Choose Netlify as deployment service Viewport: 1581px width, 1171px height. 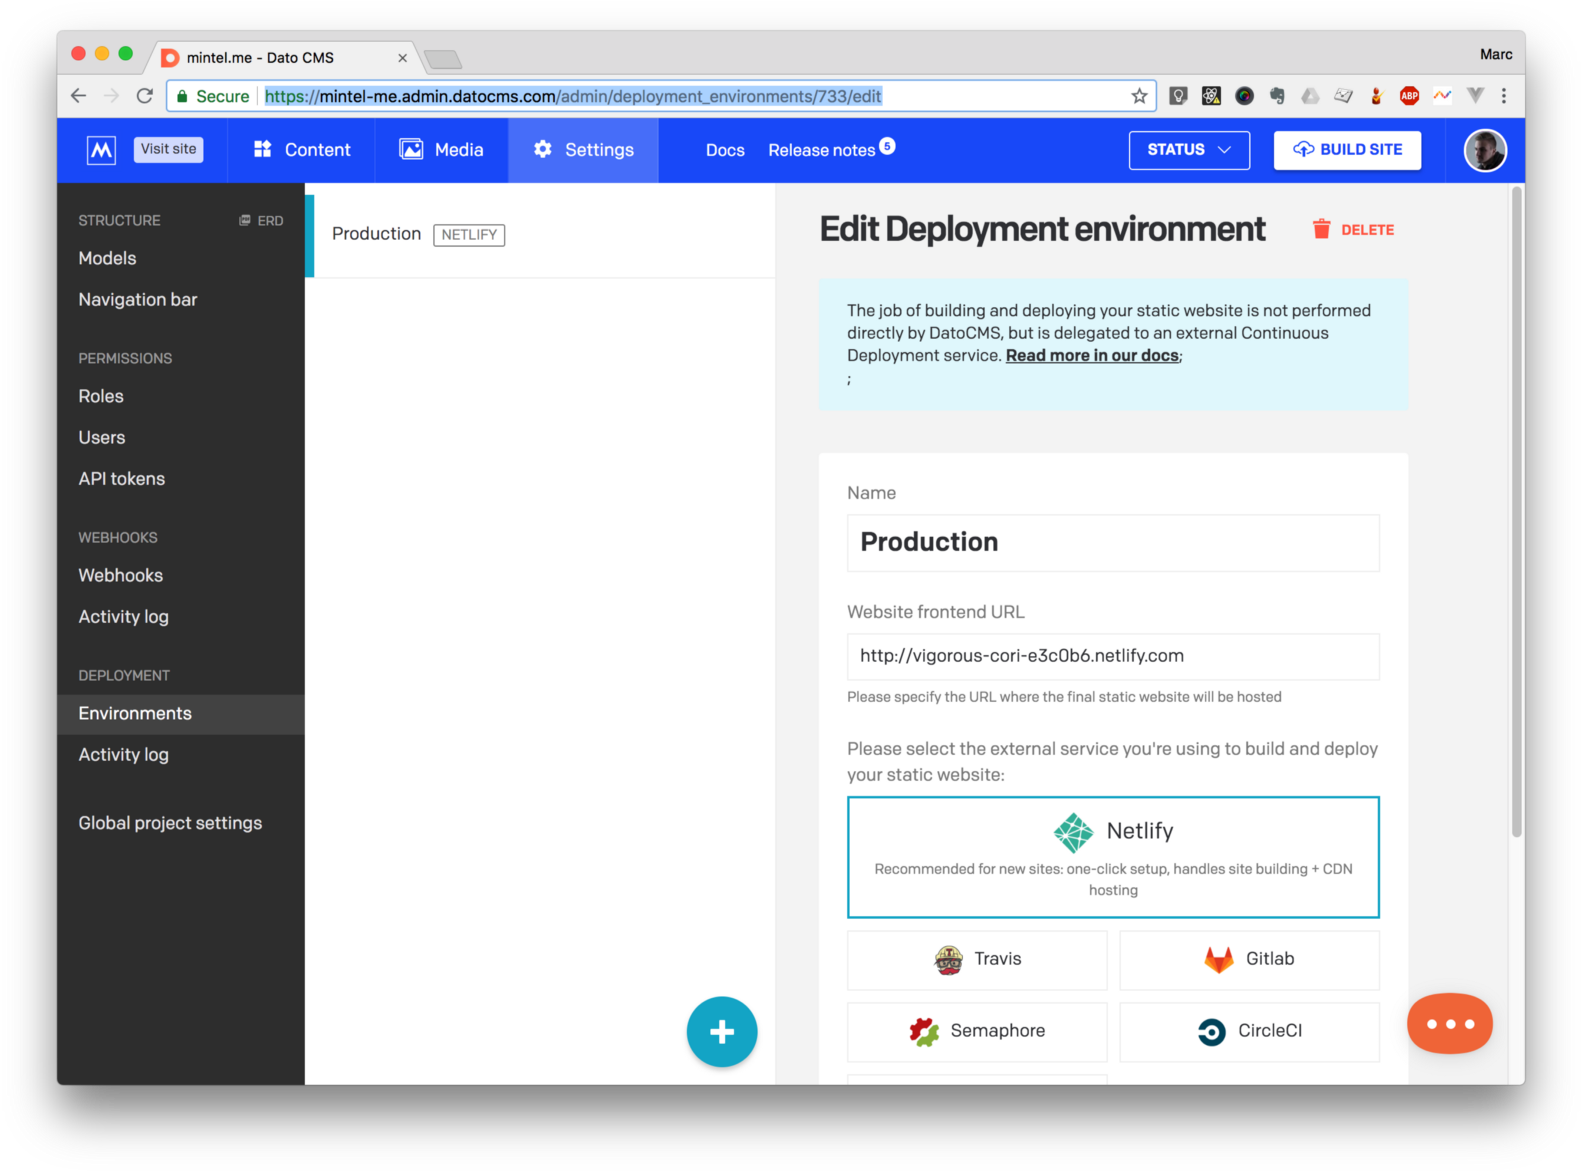click(x=1113, y=857)
